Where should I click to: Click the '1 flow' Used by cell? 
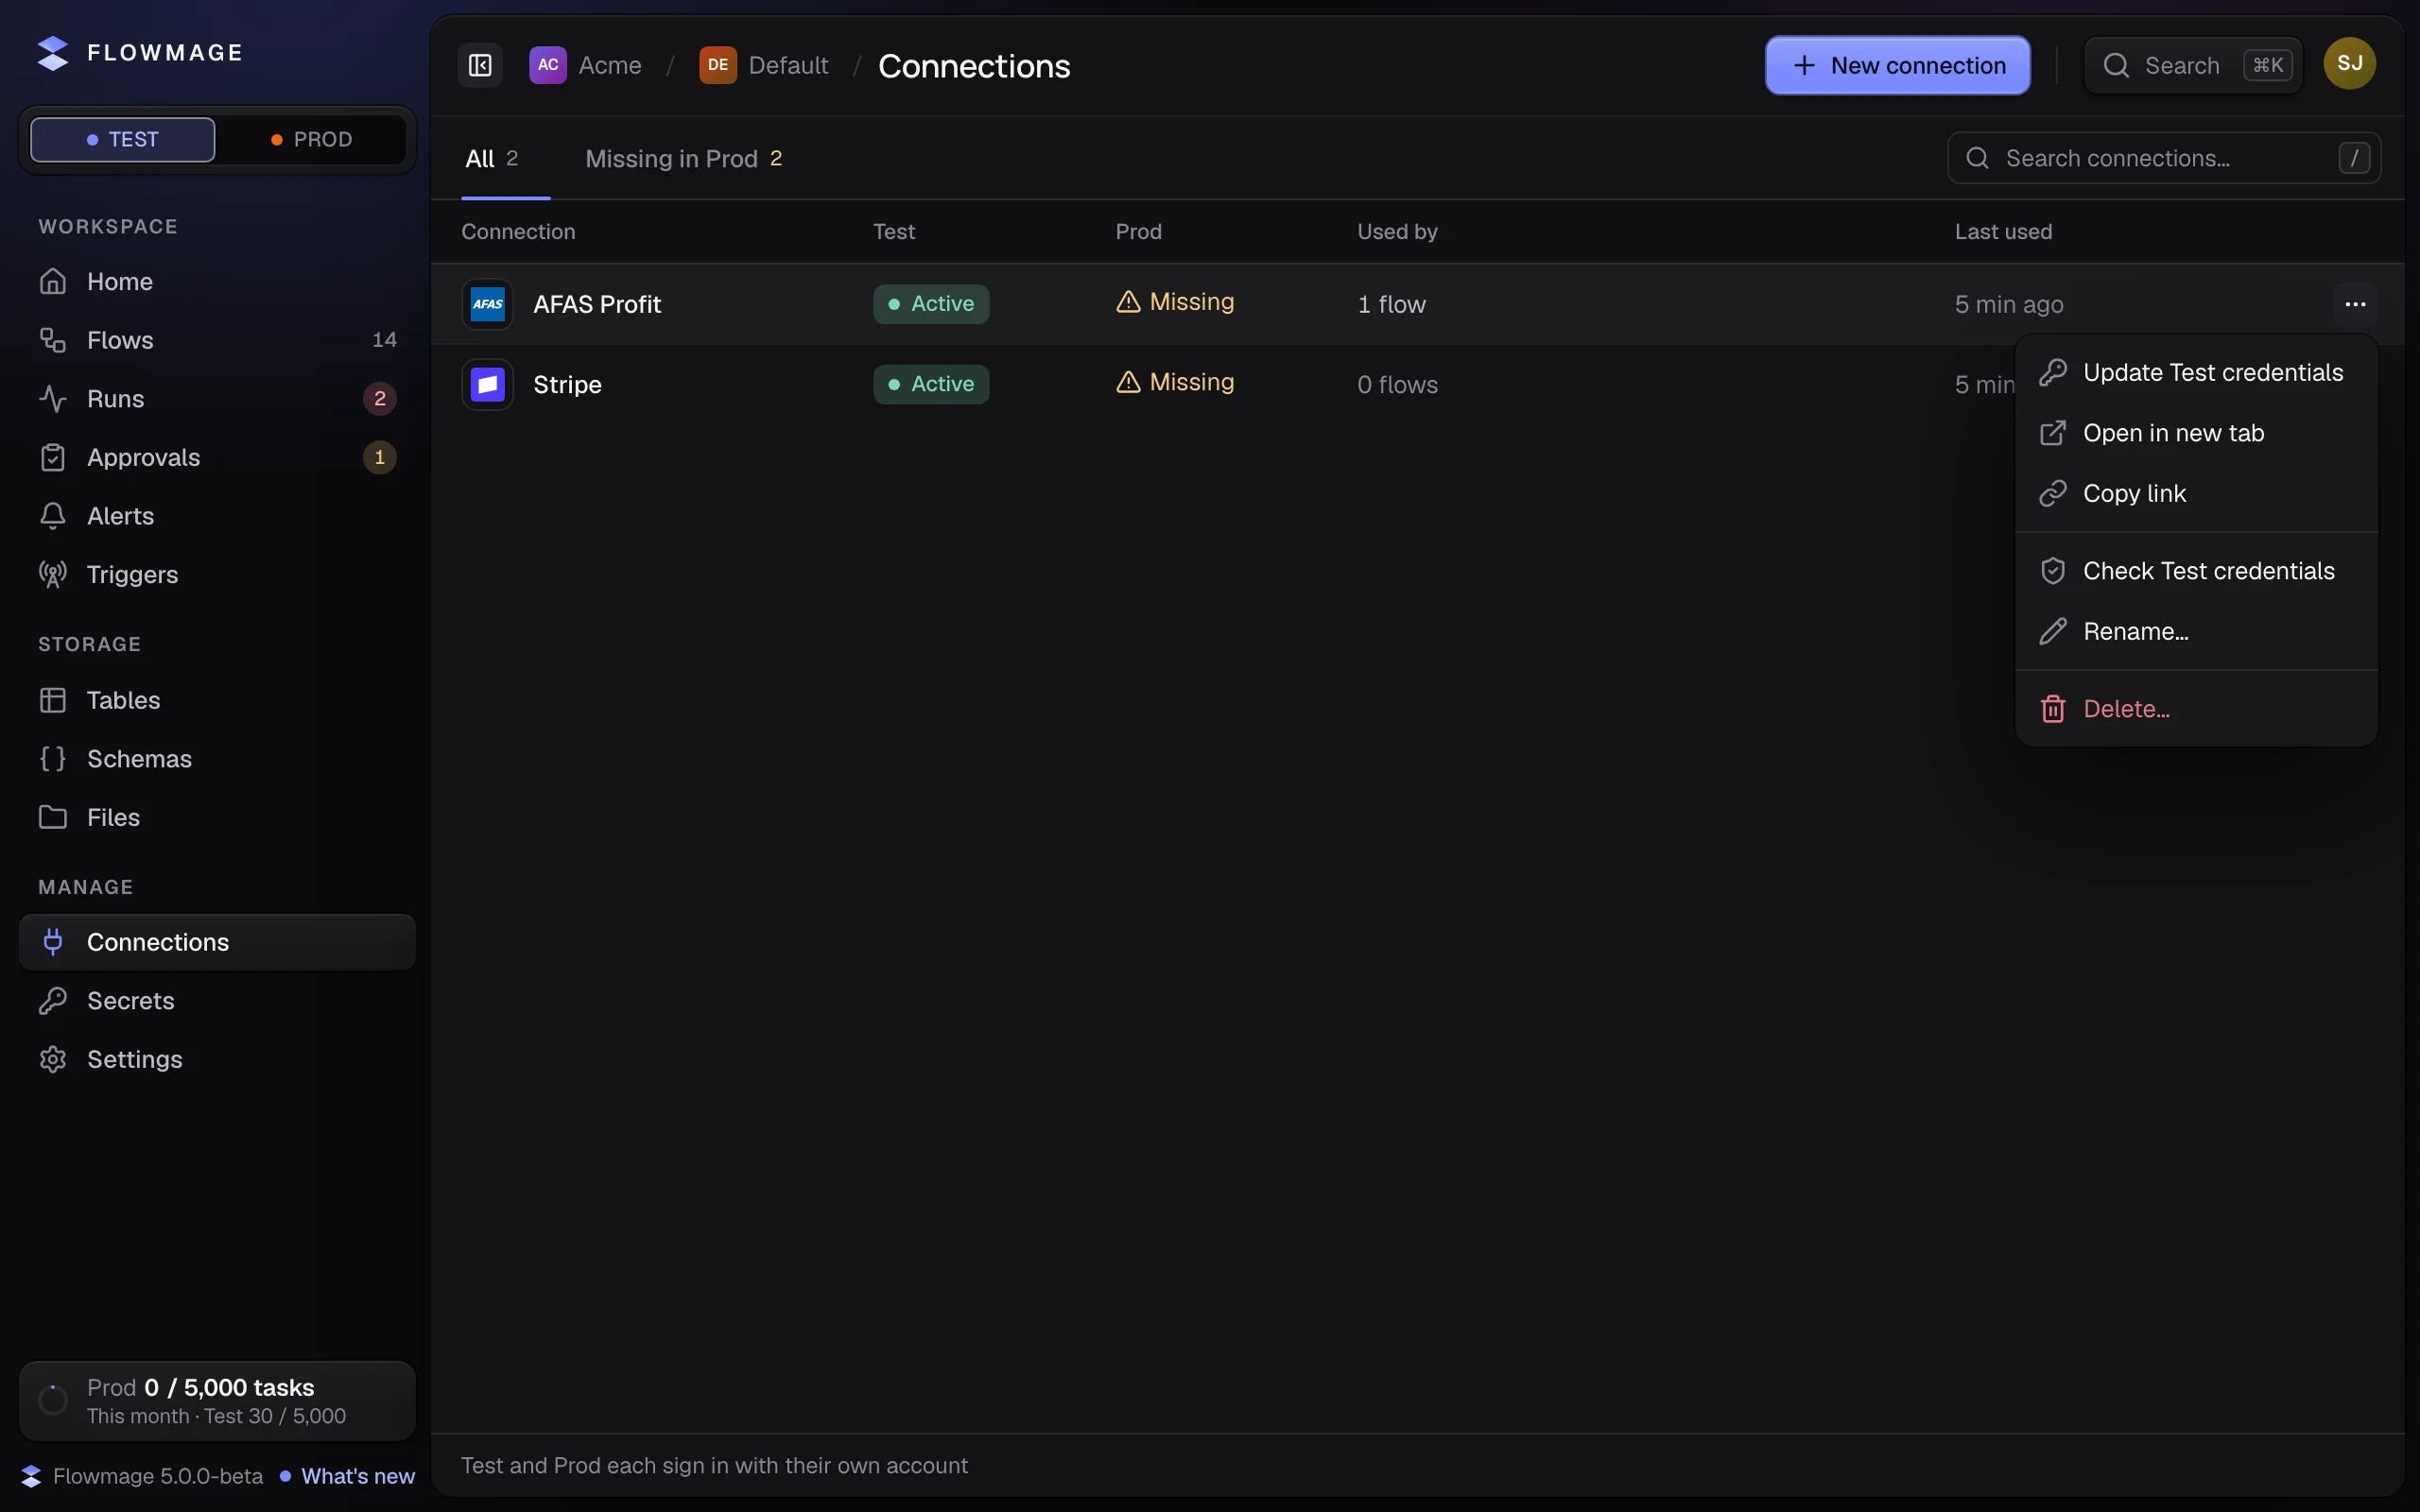tap(1391, 304)
